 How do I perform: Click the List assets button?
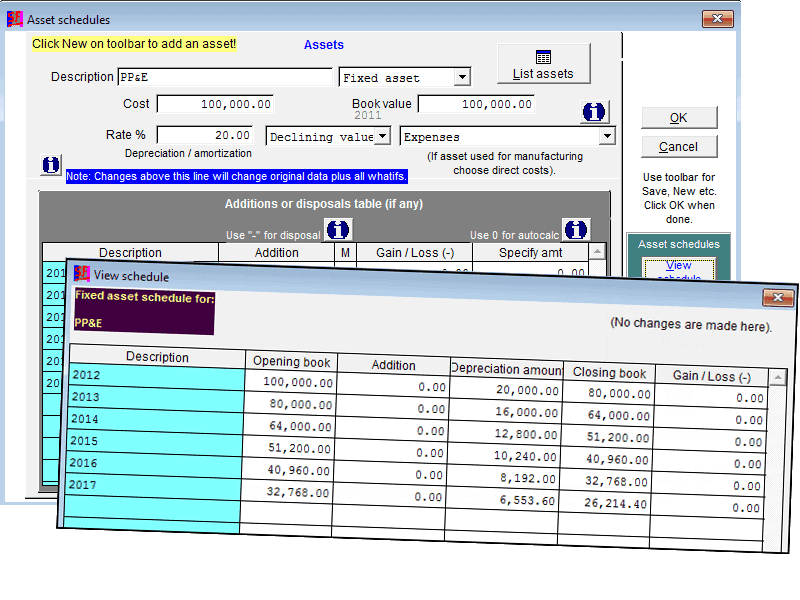pyautogui.click(x=543, y=64)
